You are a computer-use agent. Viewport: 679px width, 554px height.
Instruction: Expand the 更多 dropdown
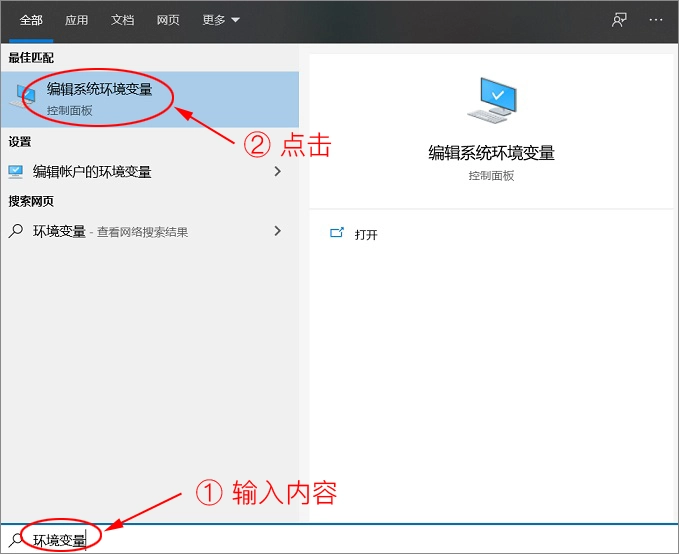tap(221, 20)
